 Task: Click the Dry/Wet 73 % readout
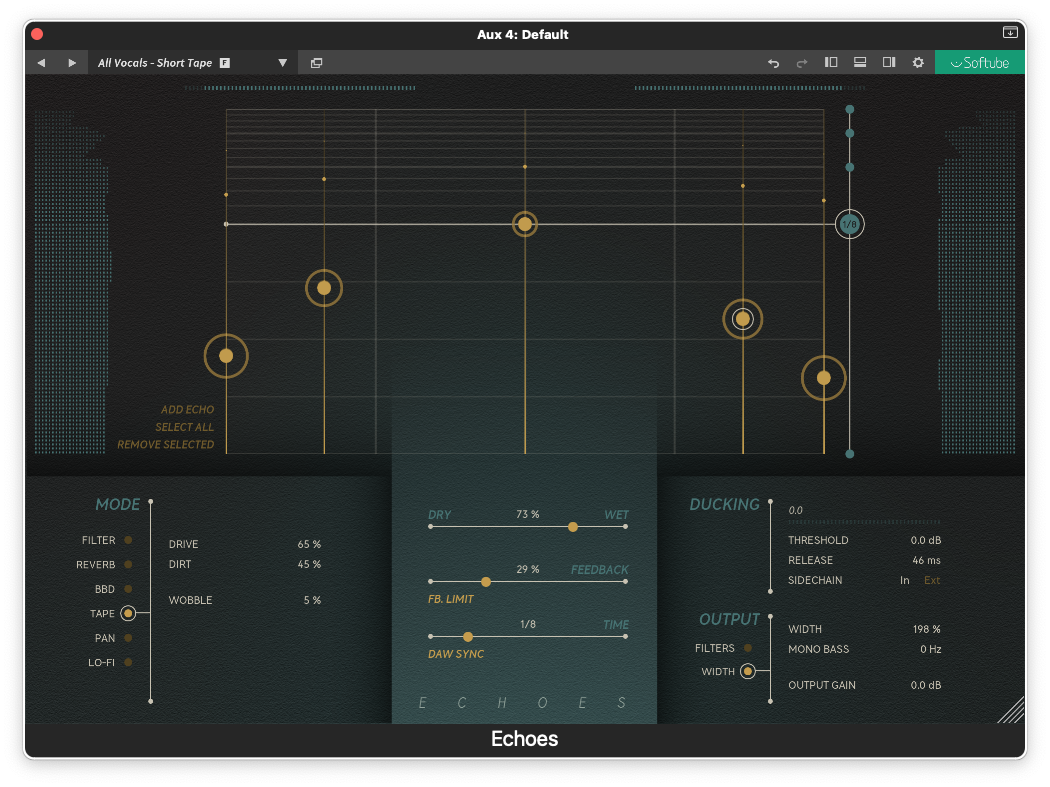pos(528,514)
